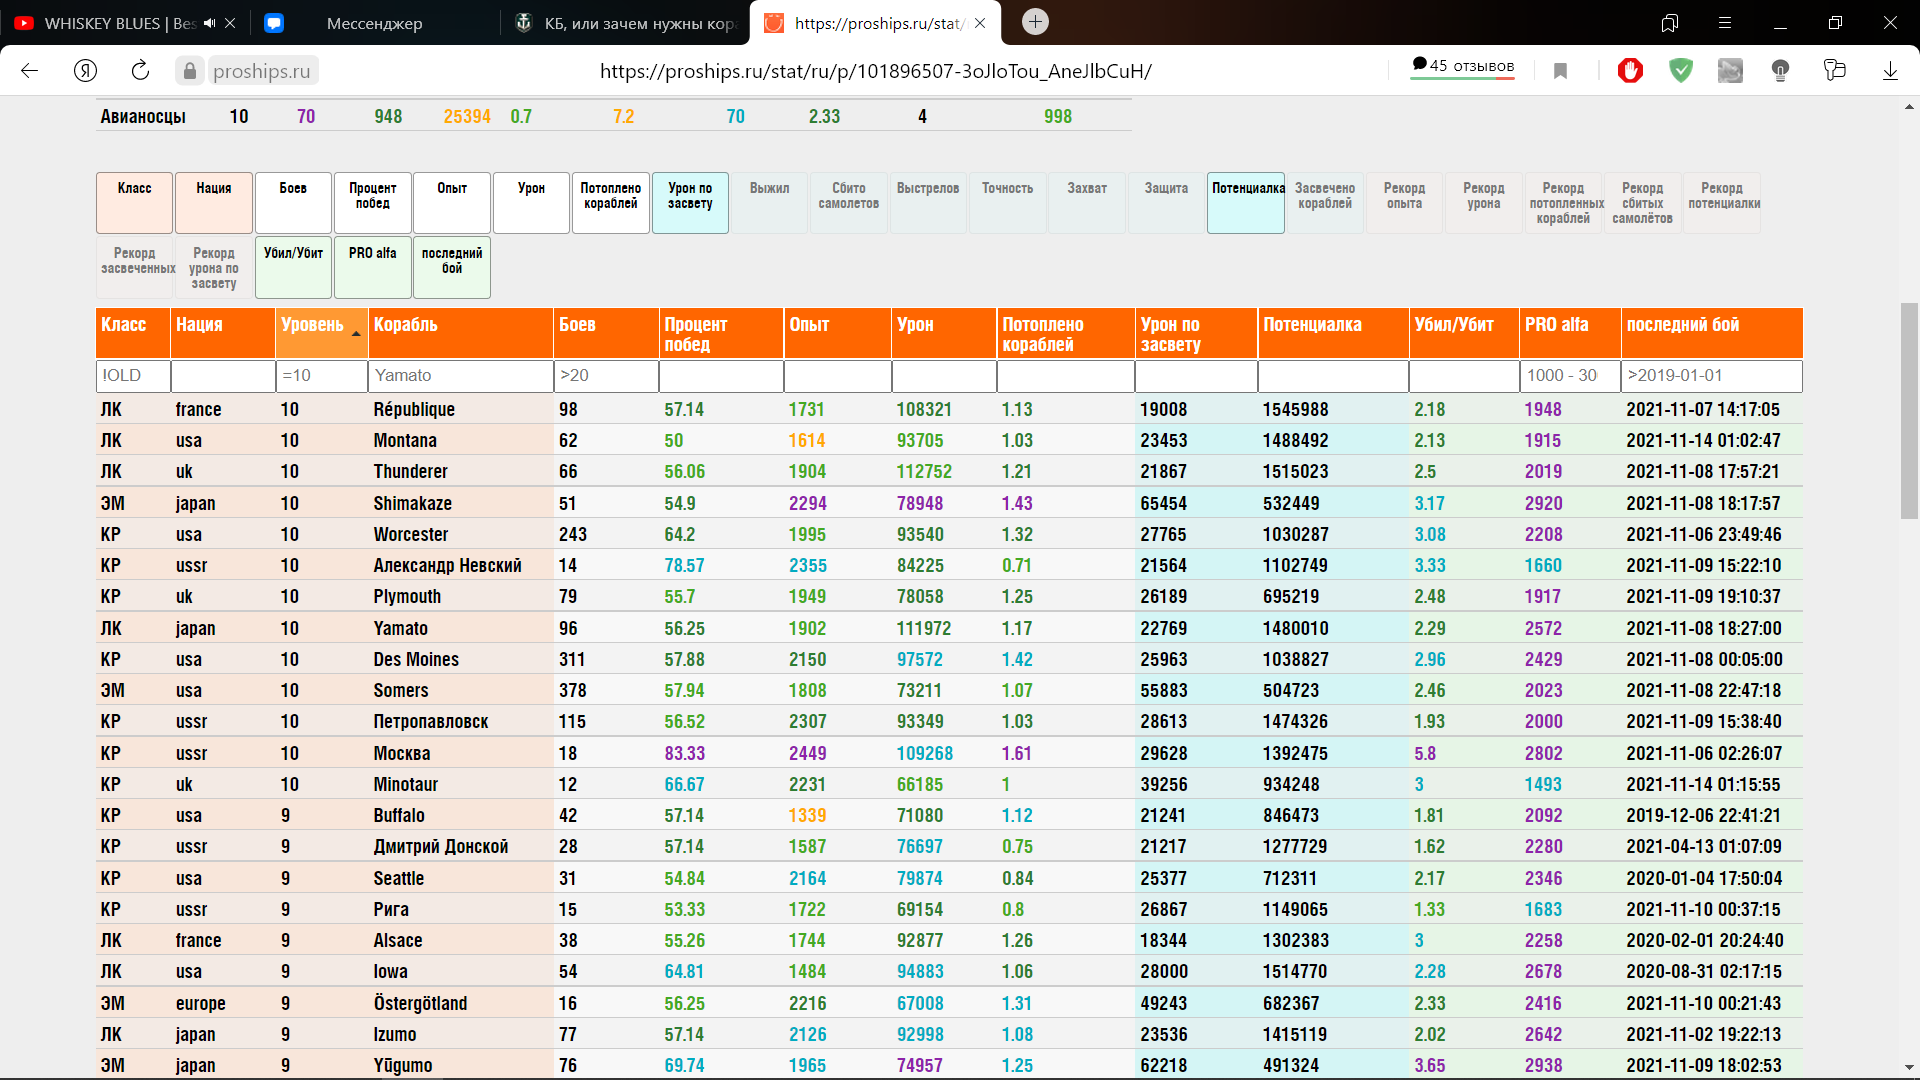
Task: Open the 45 отзывов reviews link
Action: tap(1463, 67)
